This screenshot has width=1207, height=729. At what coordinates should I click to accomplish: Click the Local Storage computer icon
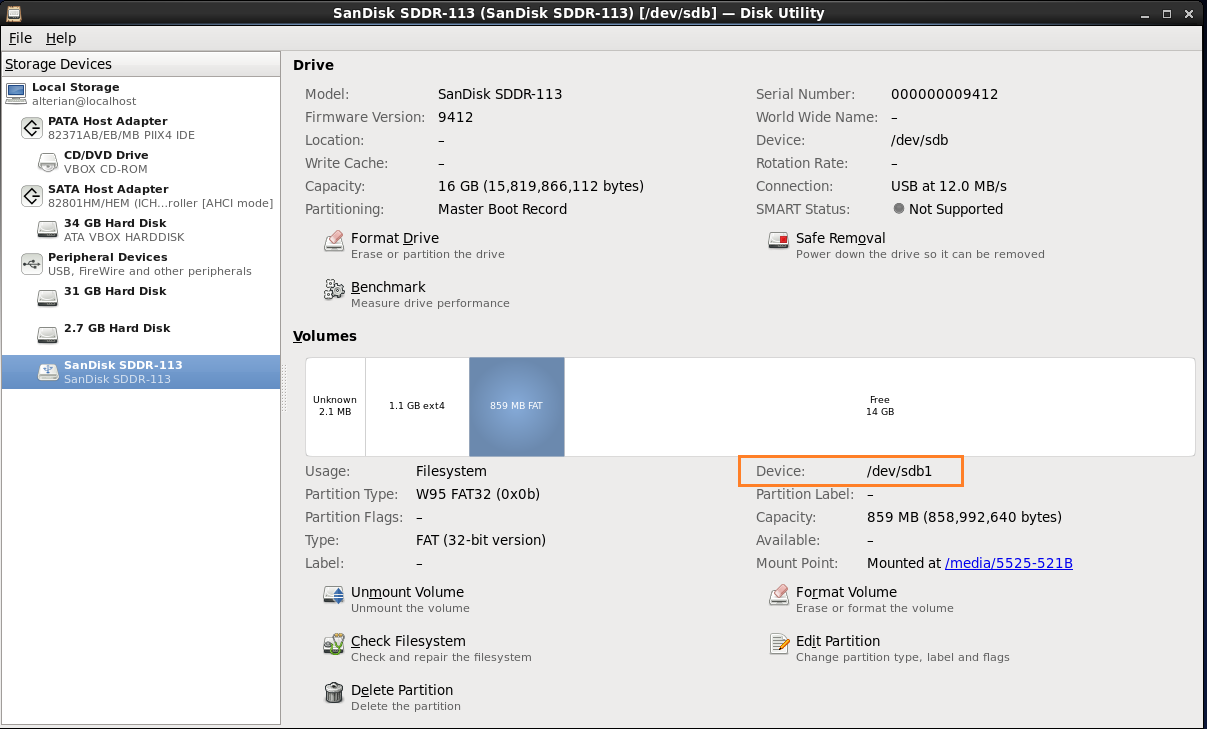(x=16, y=94)
